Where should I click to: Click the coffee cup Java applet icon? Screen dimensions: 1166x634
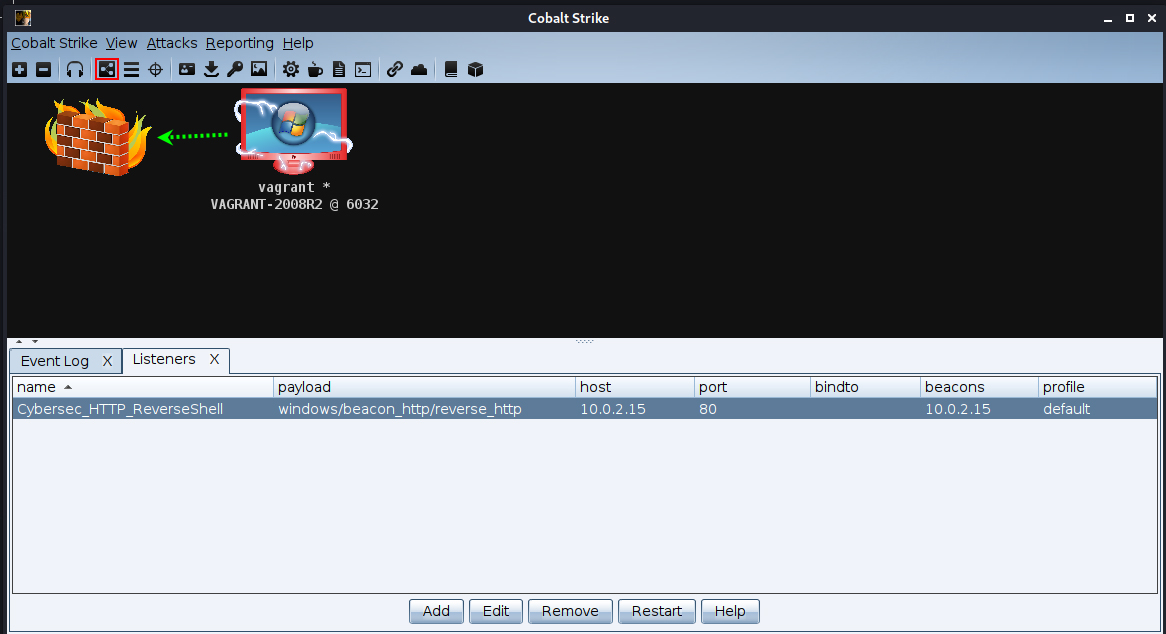(x=315, y=69)
